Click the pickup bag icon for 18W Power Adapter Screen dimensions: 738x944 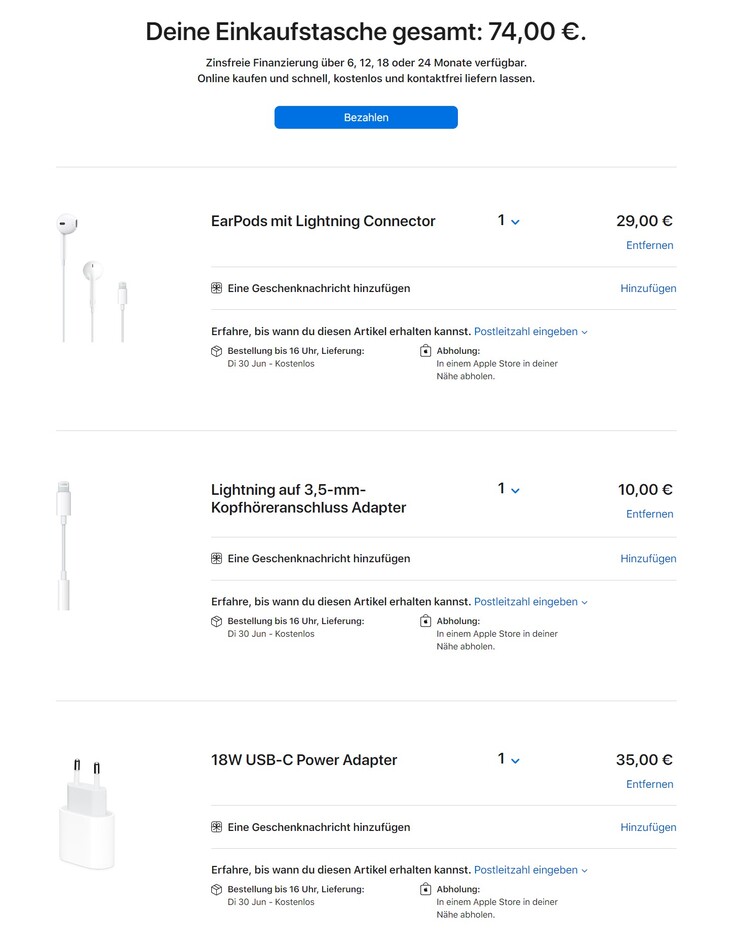pos(425,889)
